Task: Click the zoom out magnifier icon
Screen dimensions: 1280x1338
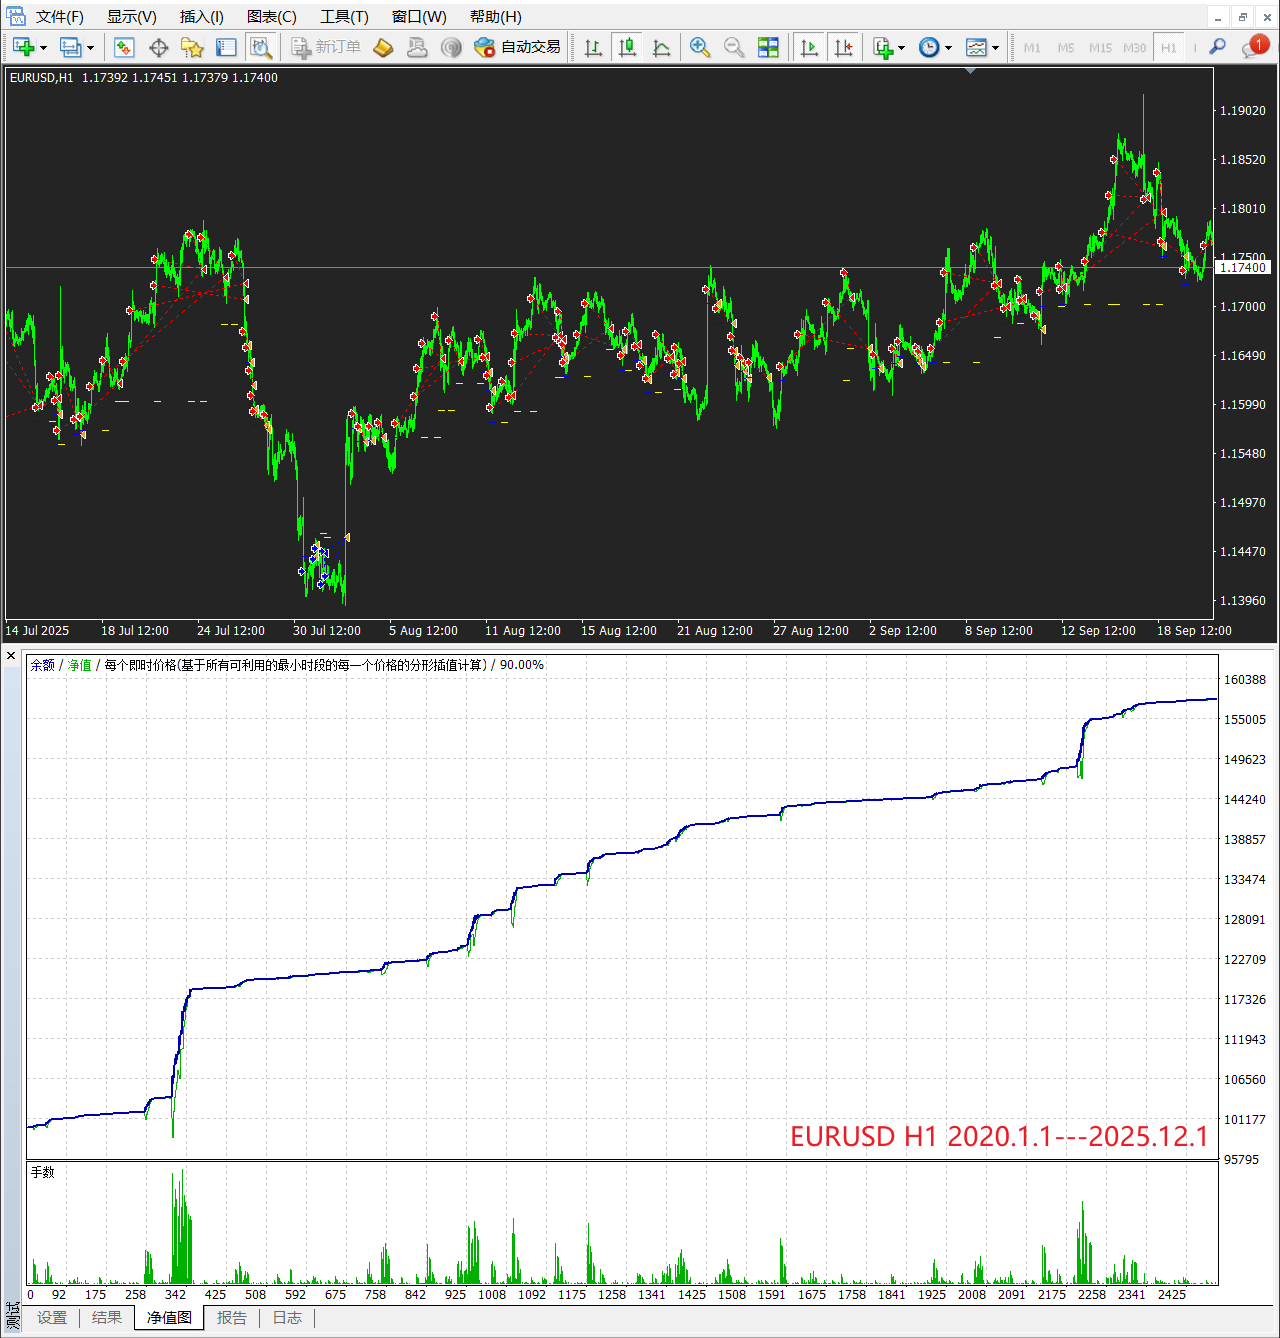Action: tap(734, 47)
